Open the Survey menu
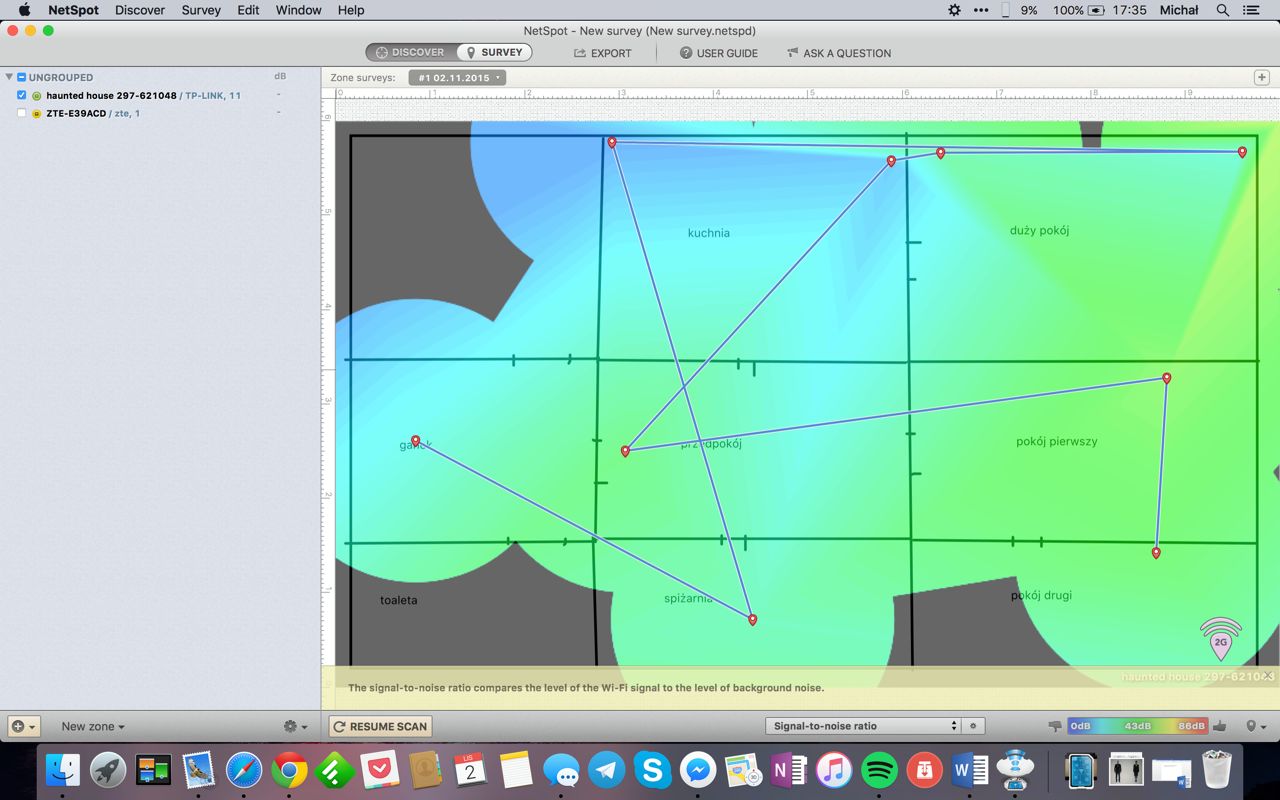The width and height of the screenshot is (1280, 800). click(201, 10)
